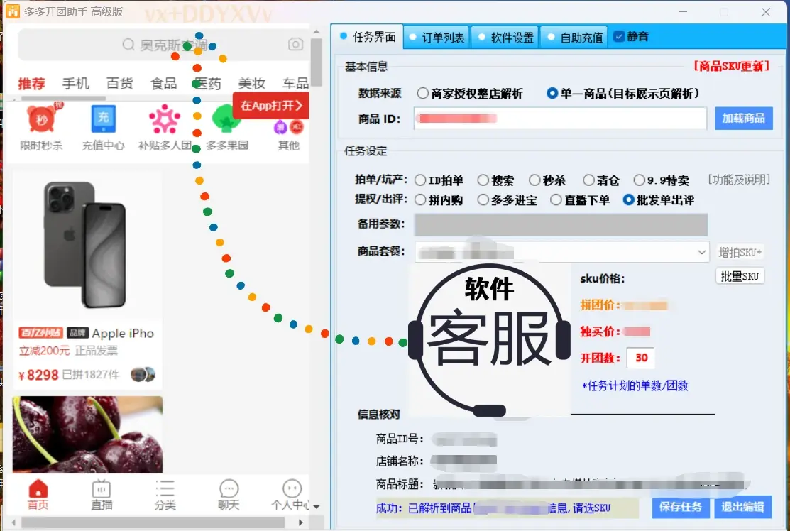Screen dimensions: 792x532
Task: Open 限时秒杀 flash sale icon
Action: click(40, 121)
